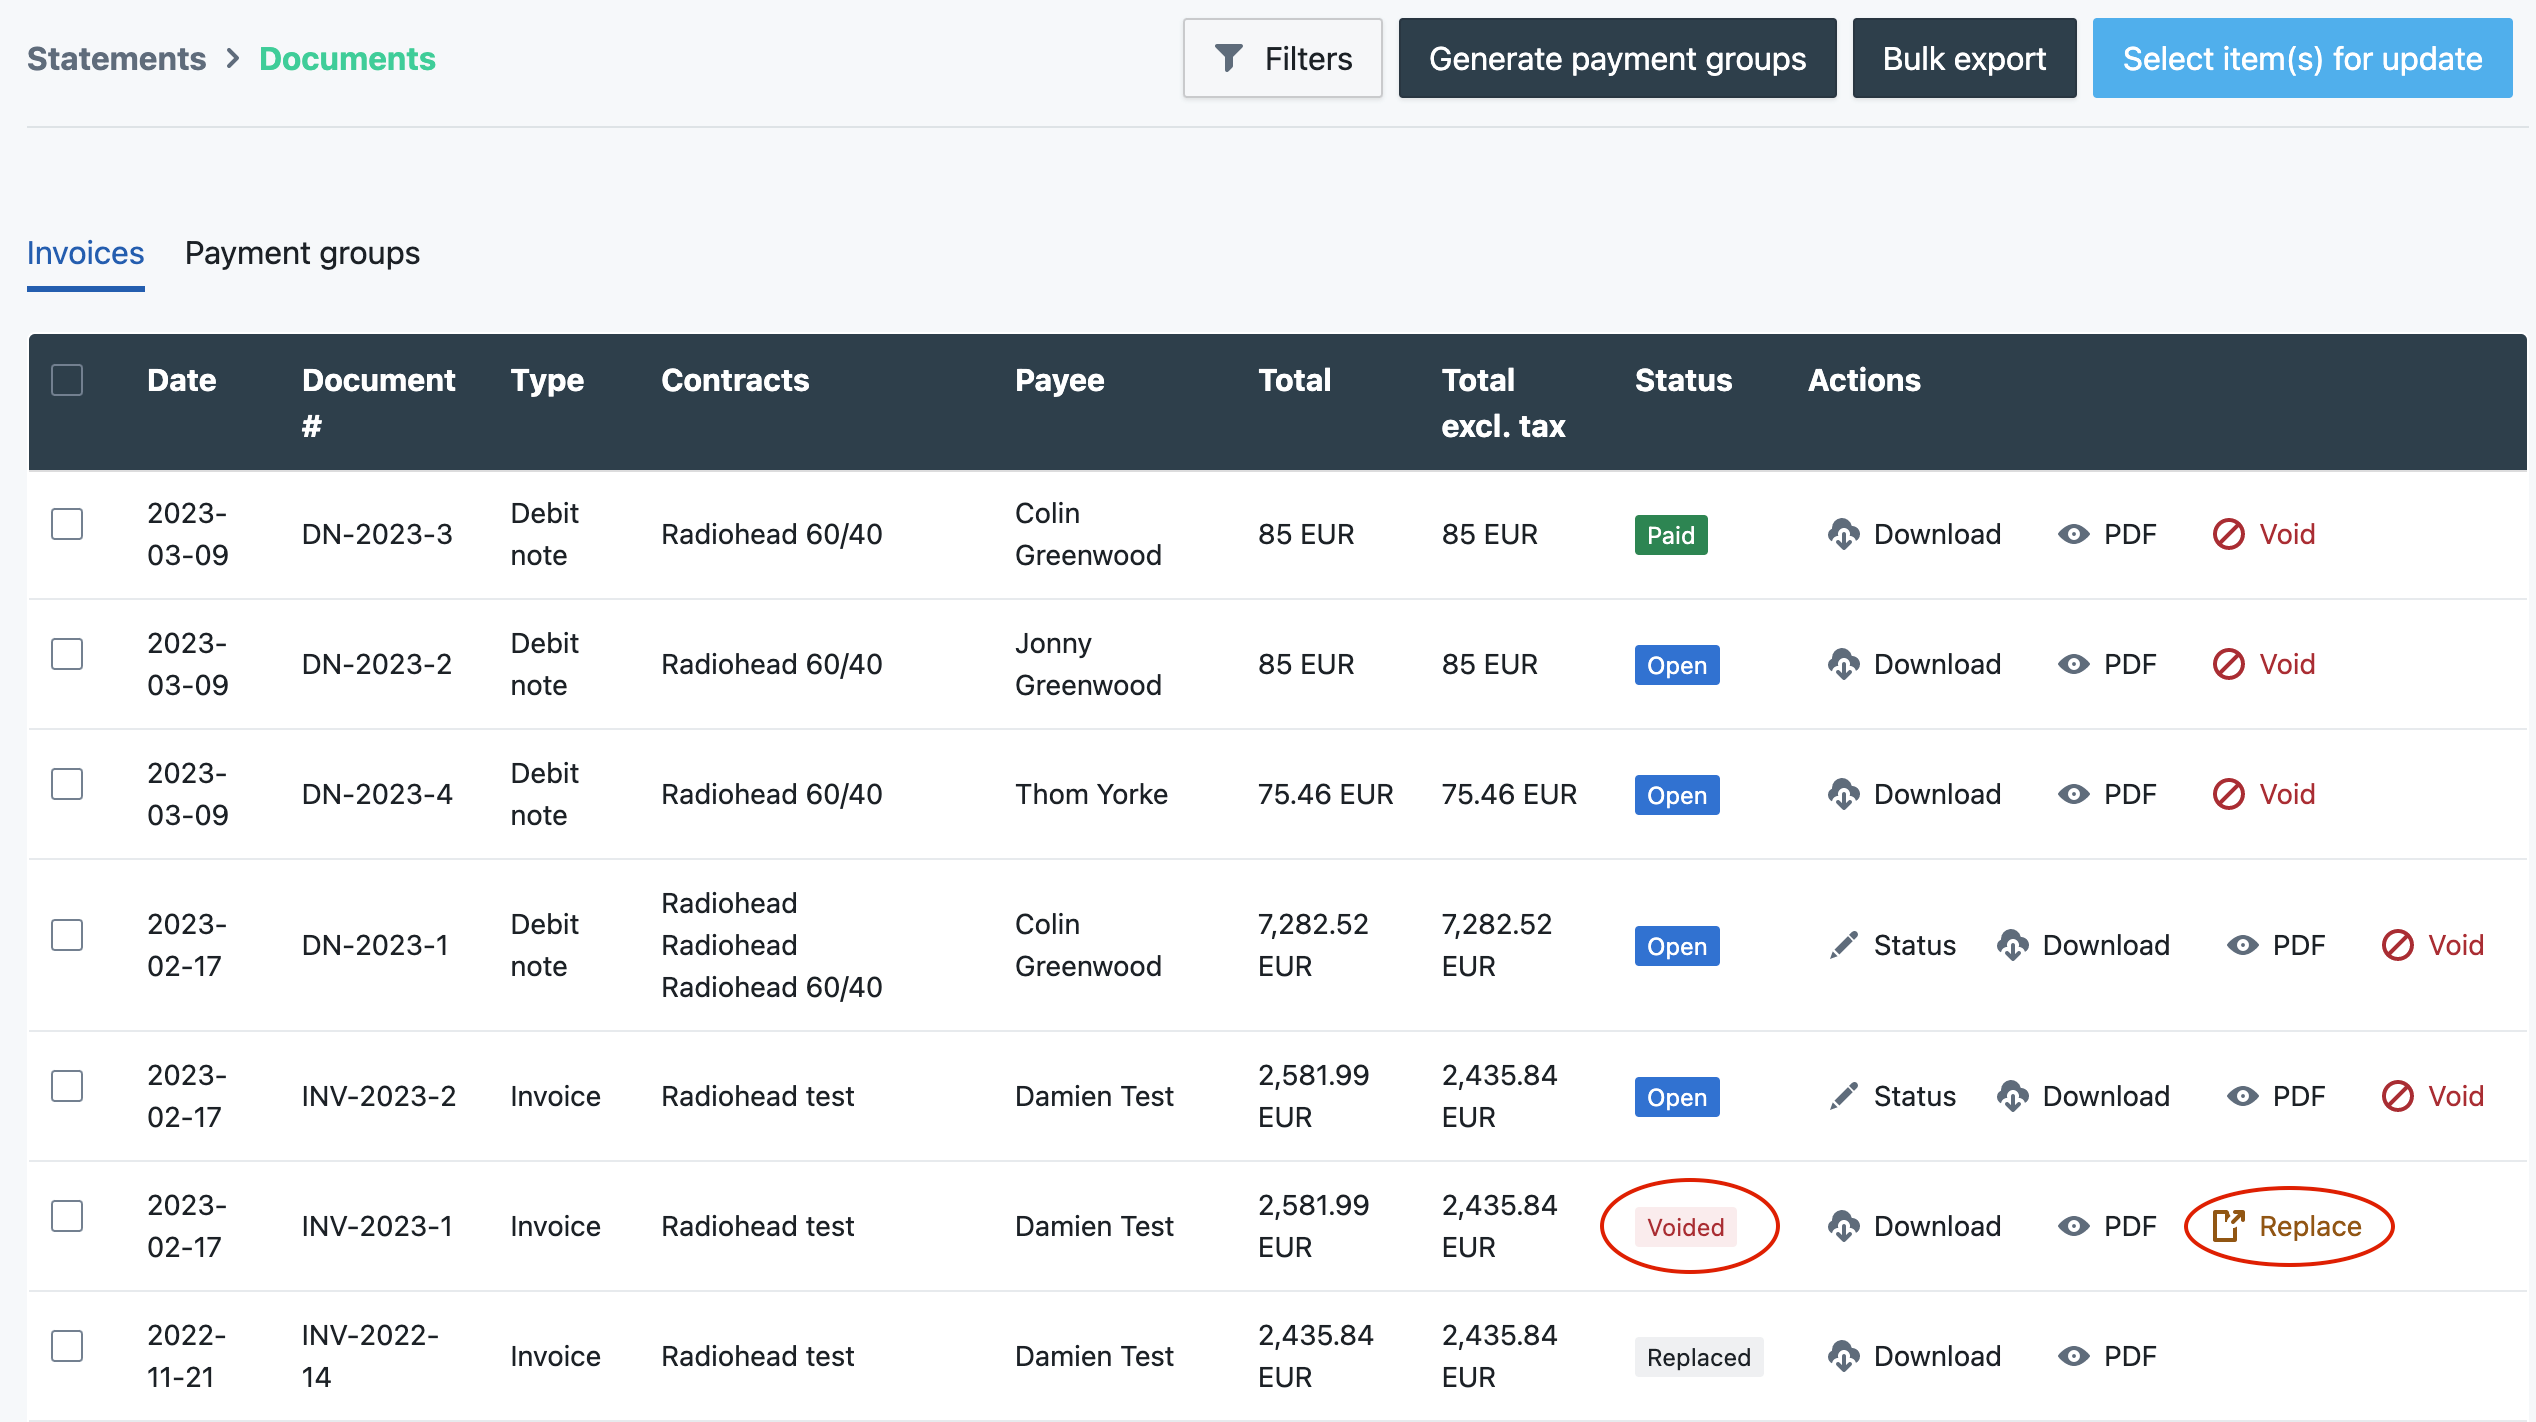
Task: Click the Contracts column header
Action: (735, 380)
